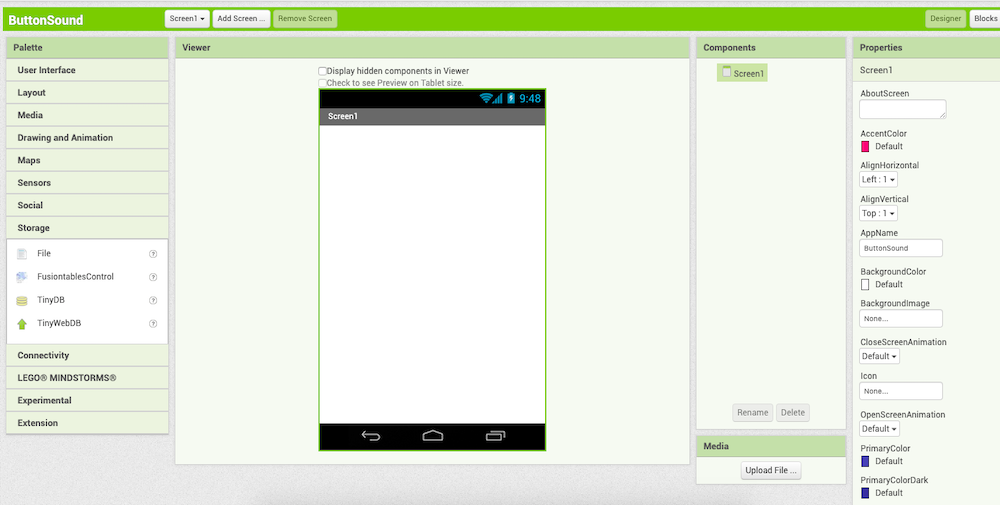Image resolution: width=1000 pixels, height=505 pixels.
Task: Open the AlignVertical Top dropdown
Action: (878, 213)
